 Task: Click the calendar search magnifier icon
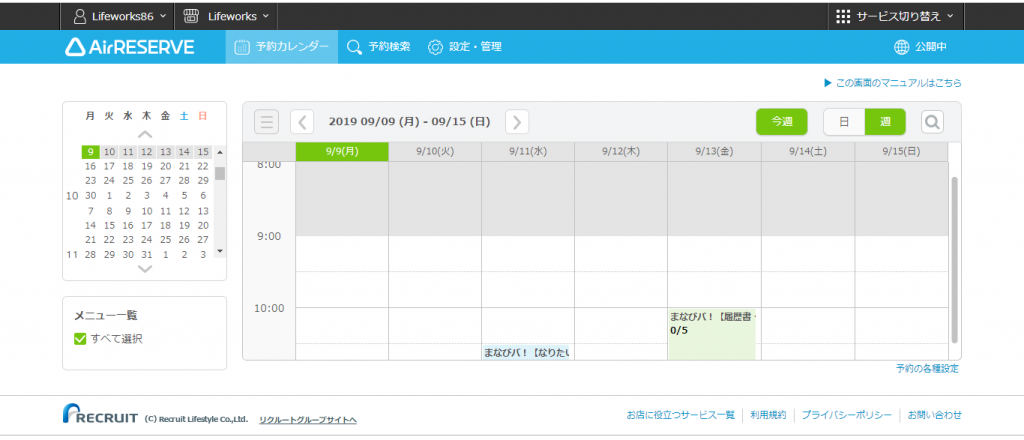click(x=932, y=122)
